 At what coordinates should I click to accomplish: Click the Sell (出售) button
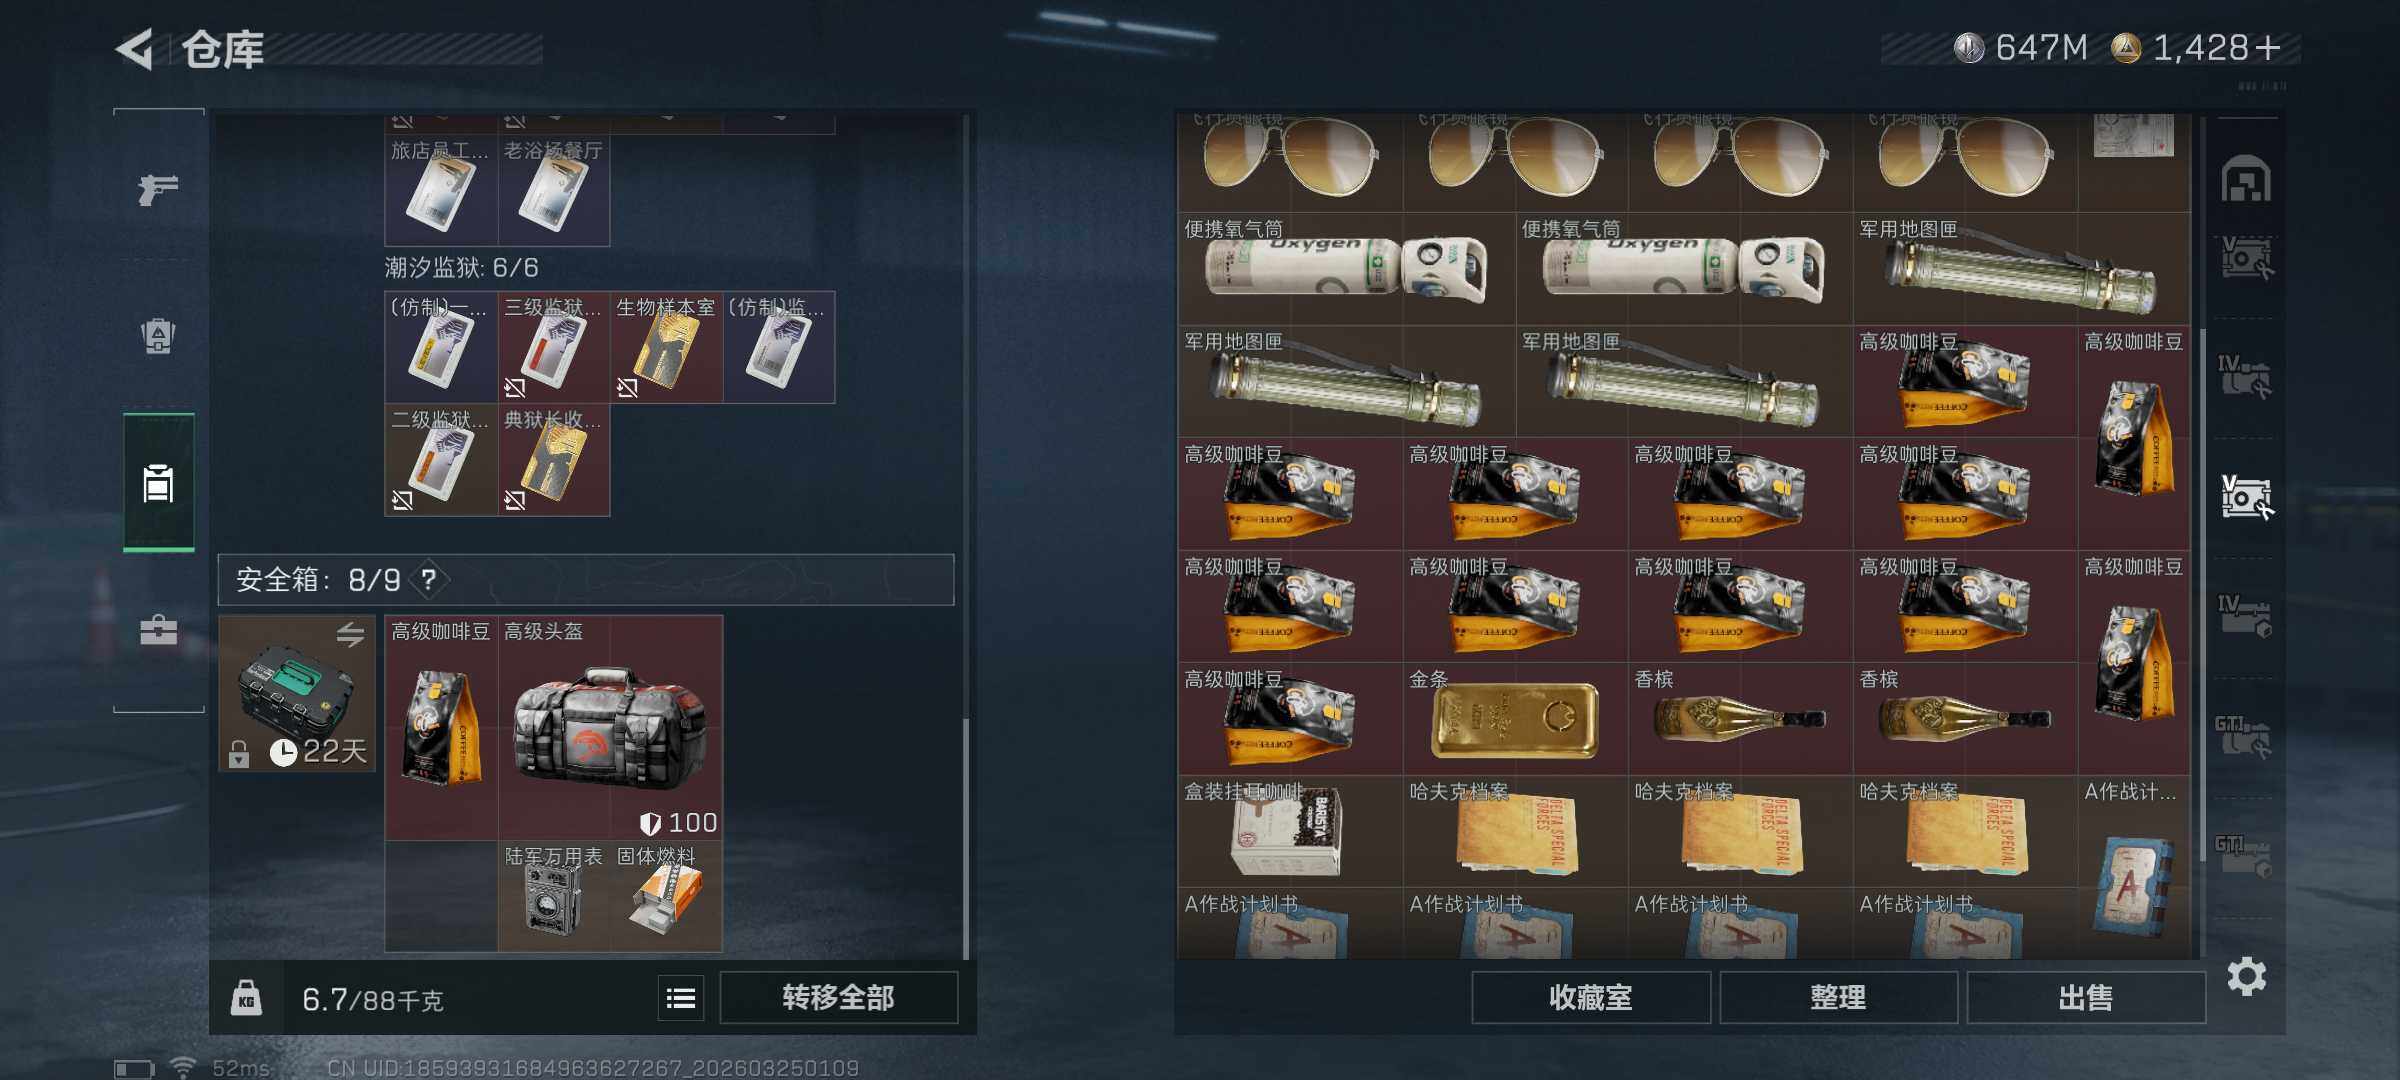(x=2086, y=998)
